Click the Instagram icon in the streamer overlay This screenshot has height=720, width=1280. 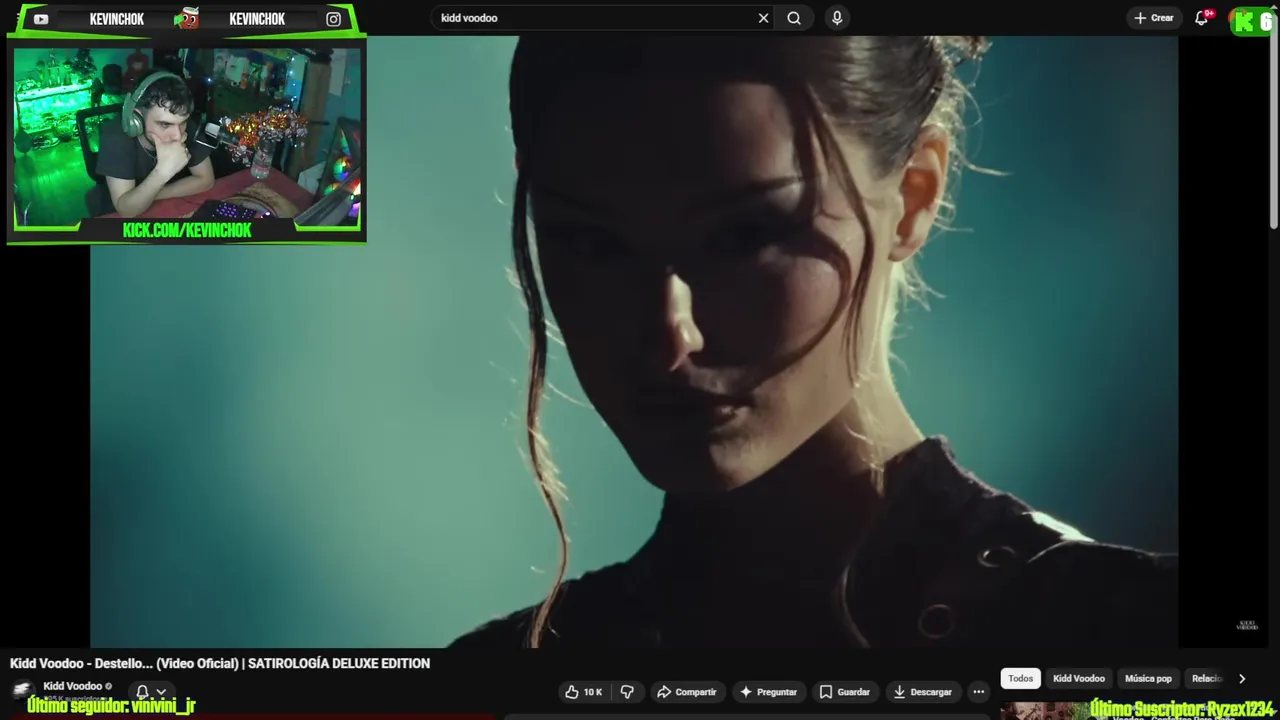(333, 19)
